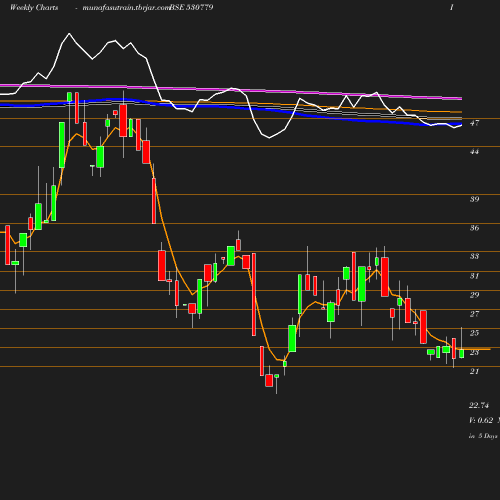Viewport: 500px width, 500px height.
Task: Click the price axis label 27
Action: pyautogui.click(x=474, y=314)
